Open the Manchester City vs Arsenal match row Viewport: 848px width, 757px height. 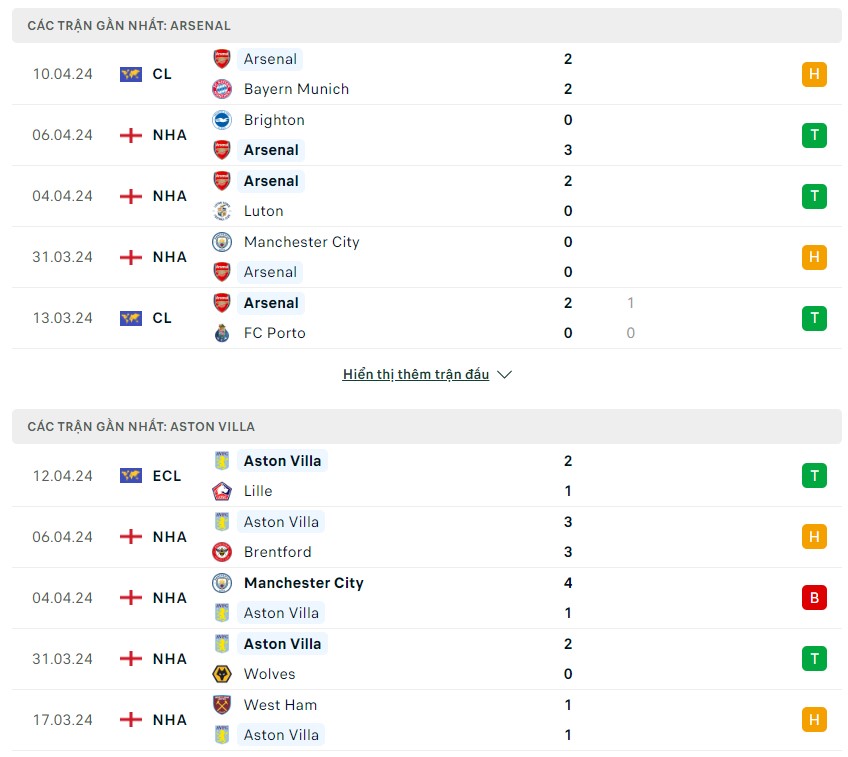pos(427,257)
